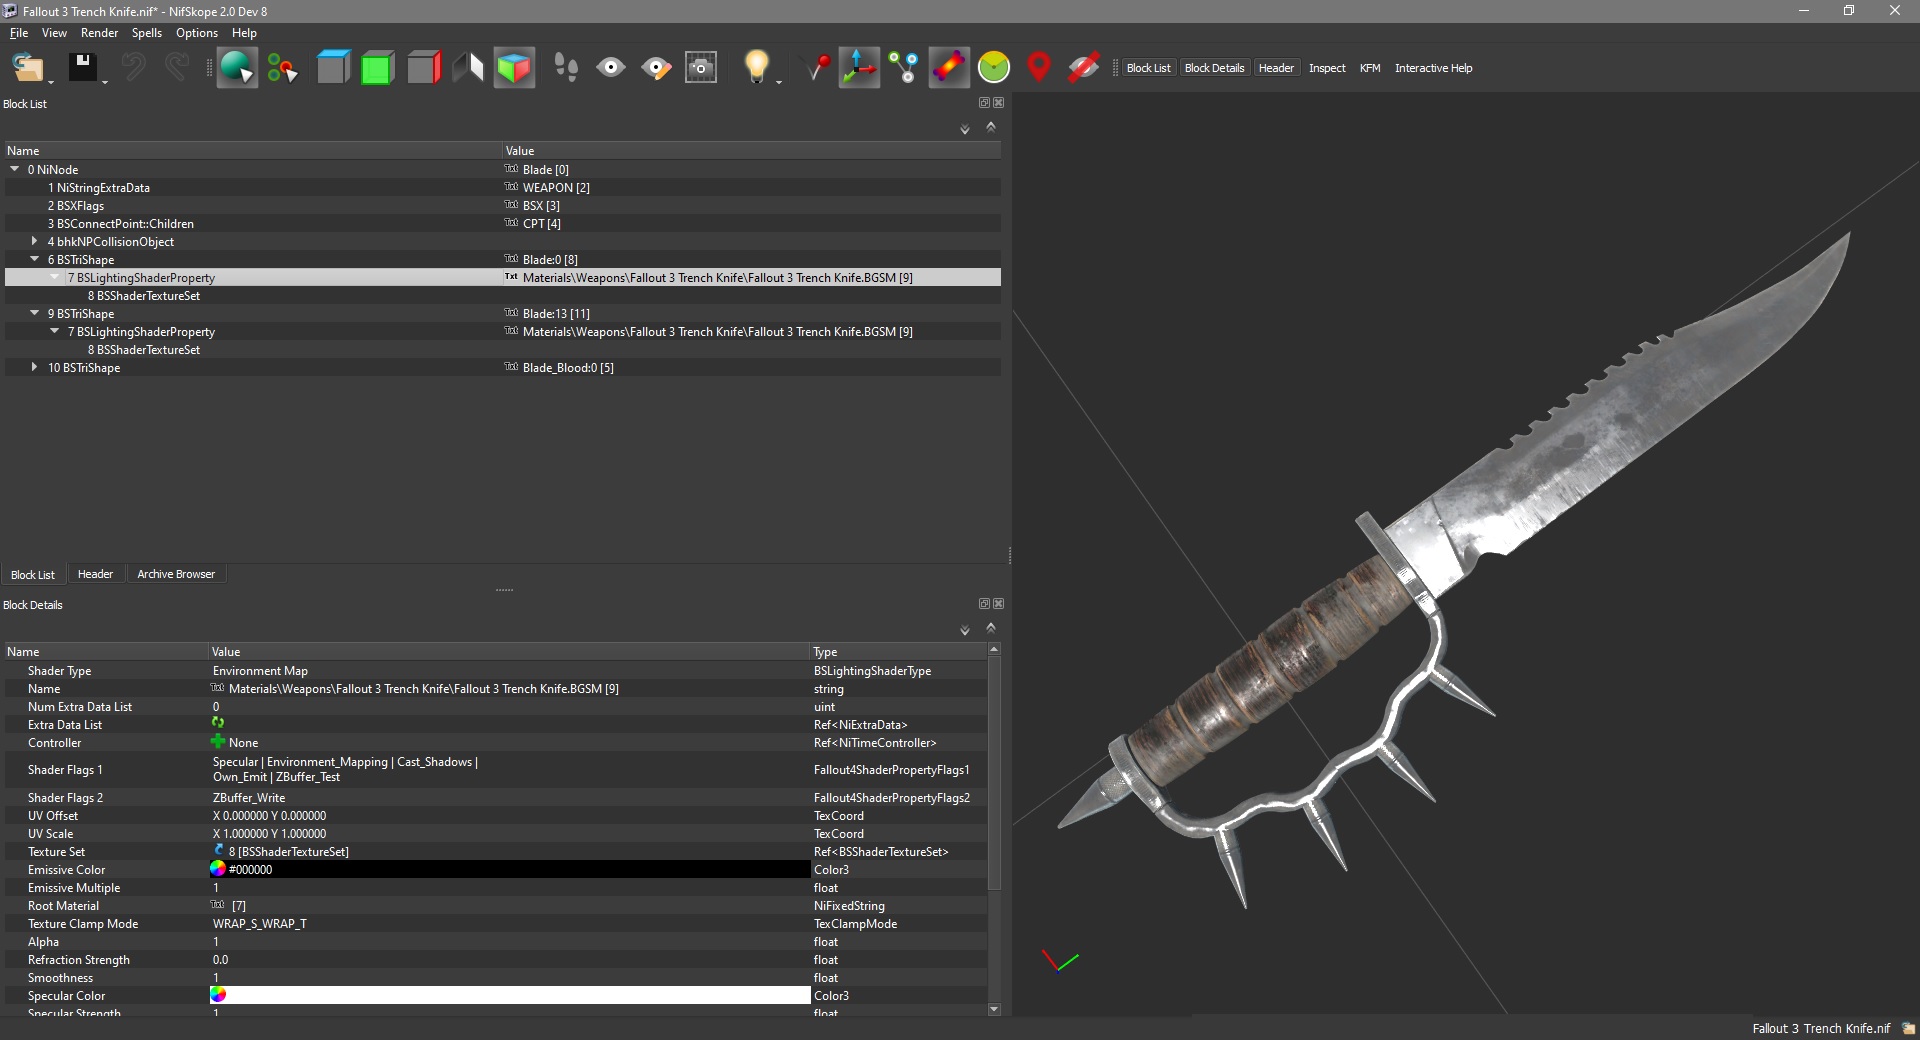Expand the 10 BSTriShape node
This screenshot has width=1920, height=1040.
pos(35,368)
